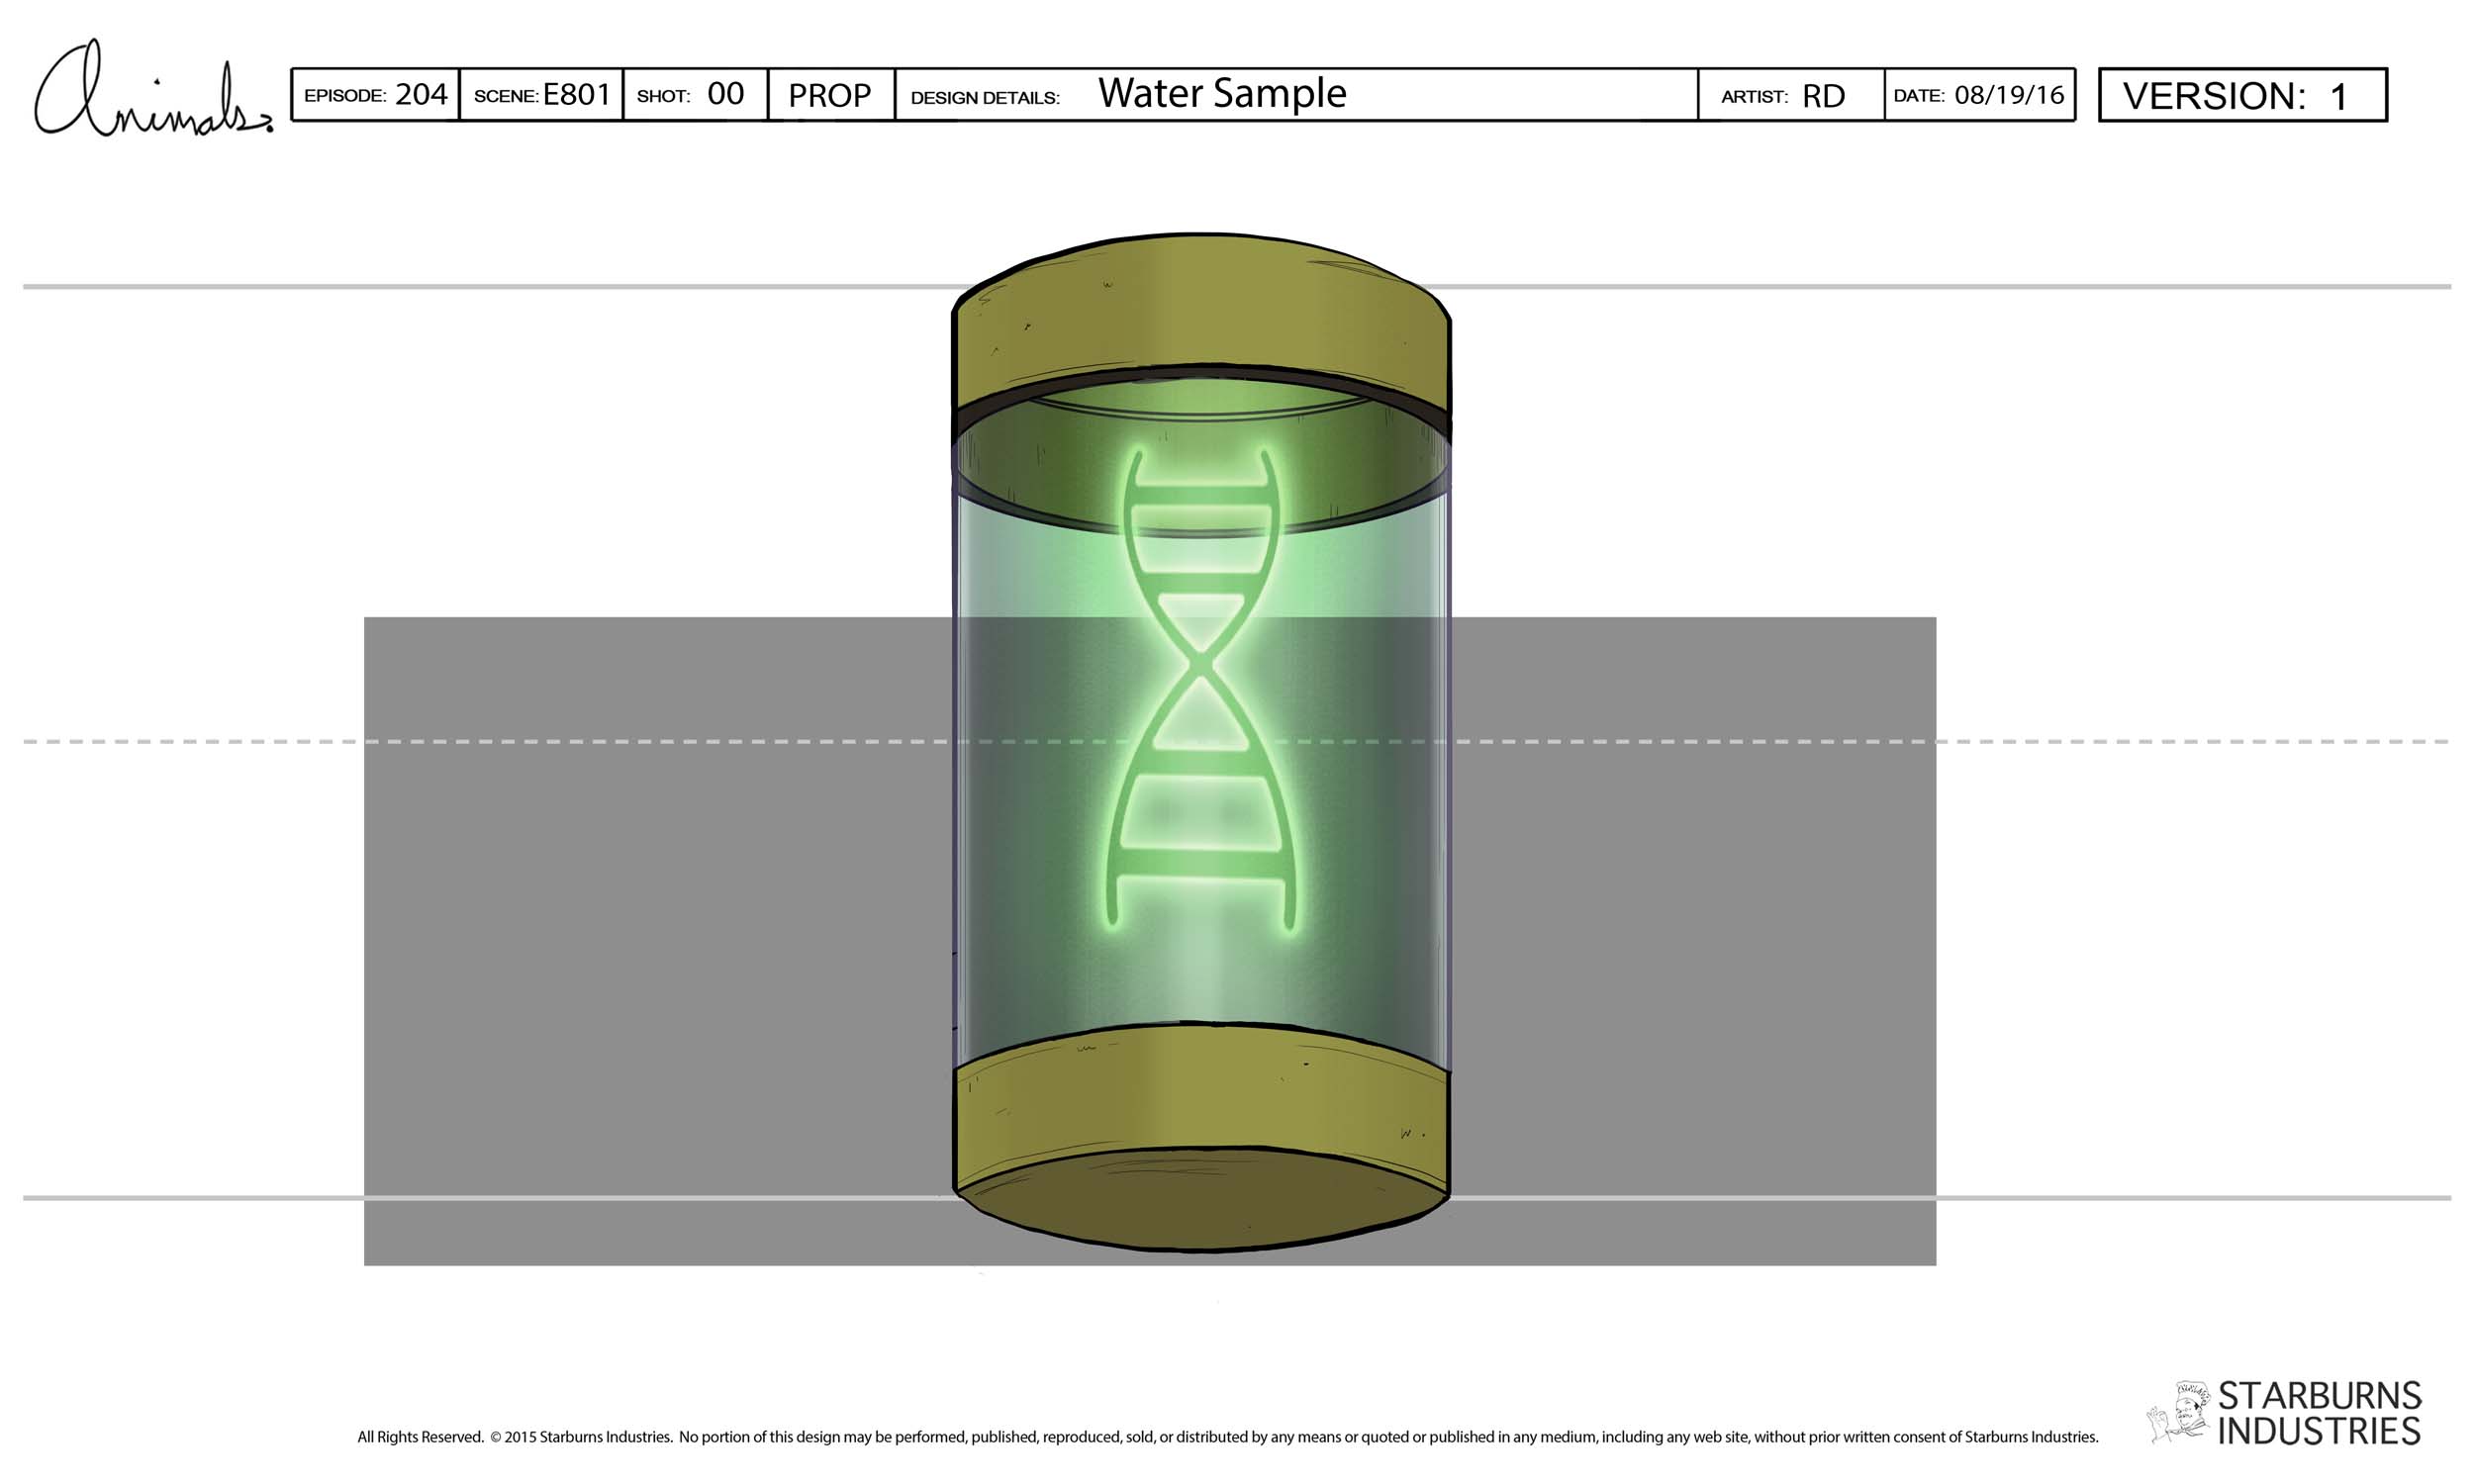Click the Water Sample design details text
Image resolution: width=2474 pixels, height=1484 pixels.
(1222, 93)
